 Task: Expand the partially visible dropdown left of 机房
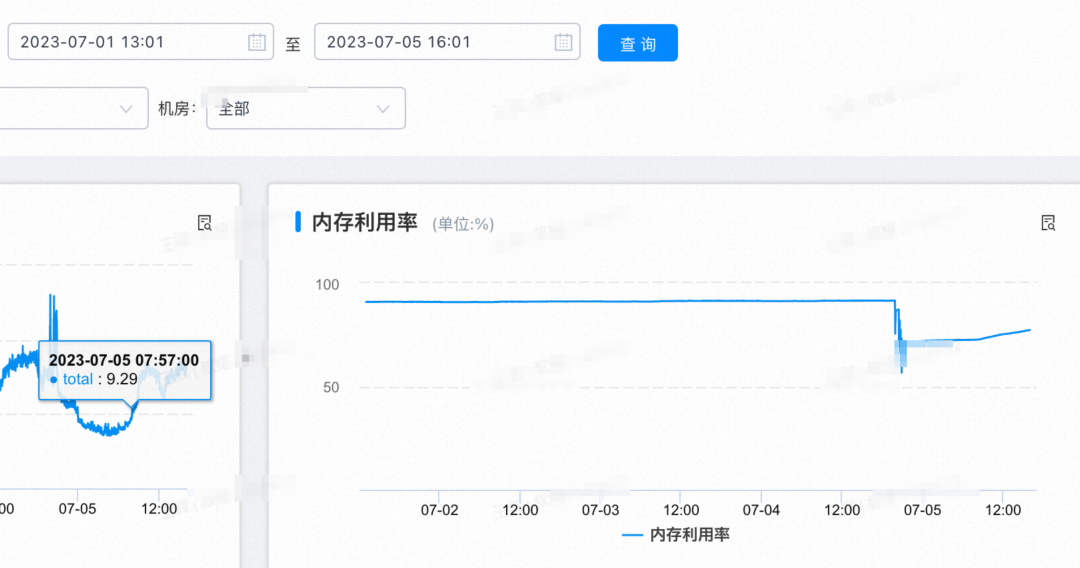[x=70, y=109]
